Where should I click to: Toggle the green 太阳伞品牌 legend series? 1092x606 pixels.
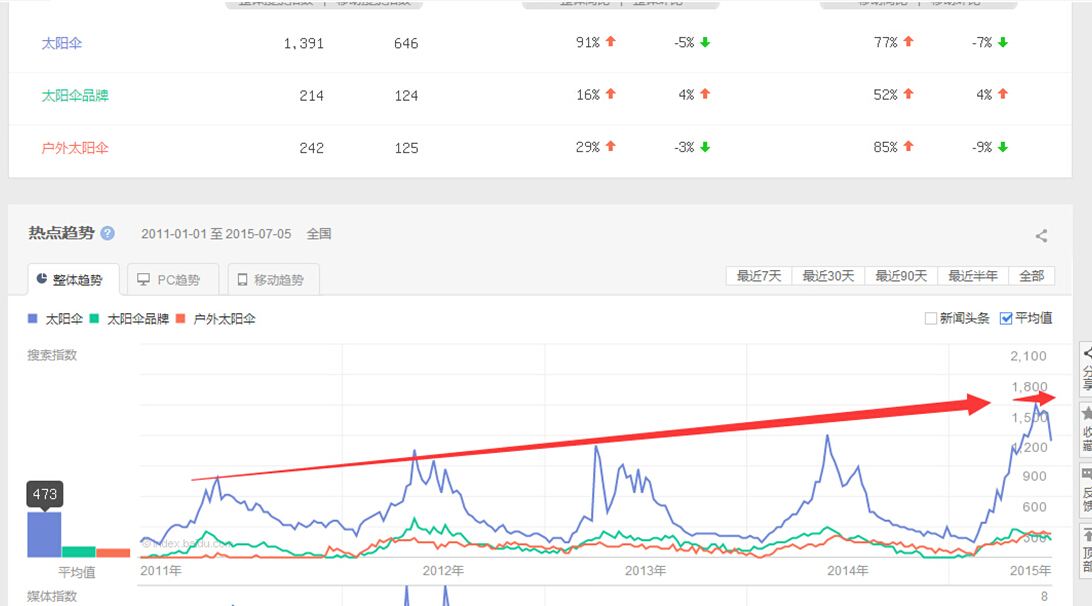click(129, 319)
